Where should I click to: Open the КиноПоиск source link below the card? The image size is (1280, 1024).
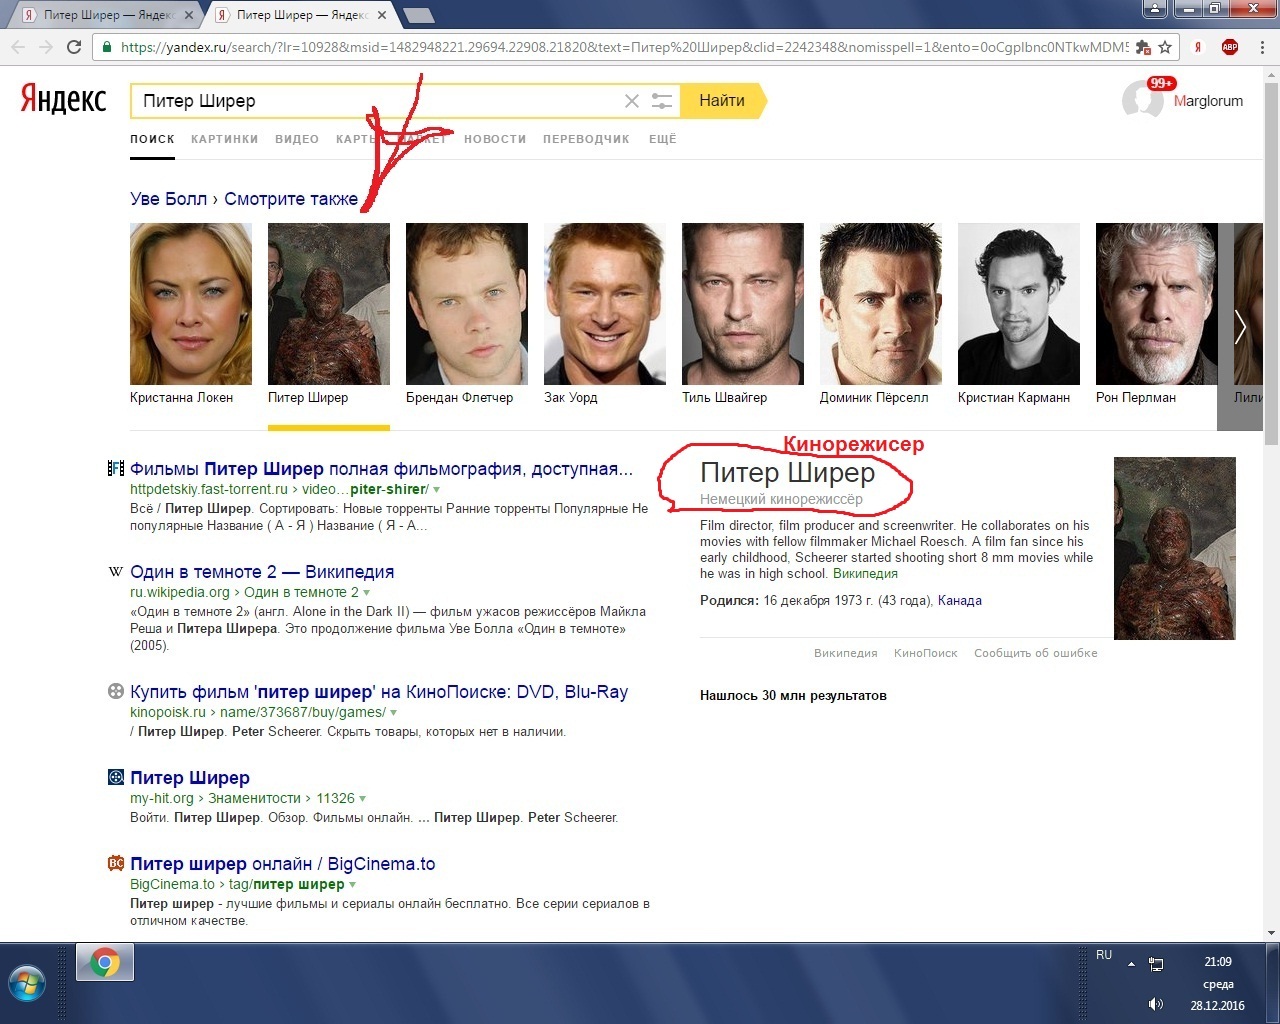[x=926, y=653]
